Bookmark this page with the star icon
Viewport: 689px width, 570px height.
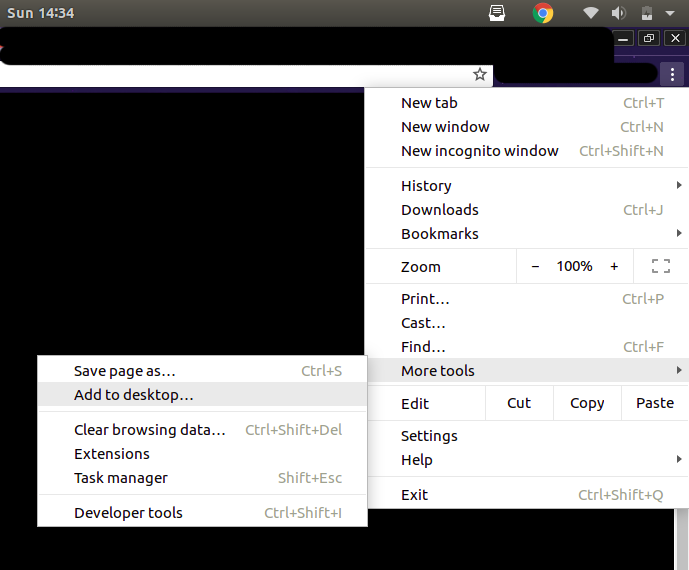[x=479, y=74]
